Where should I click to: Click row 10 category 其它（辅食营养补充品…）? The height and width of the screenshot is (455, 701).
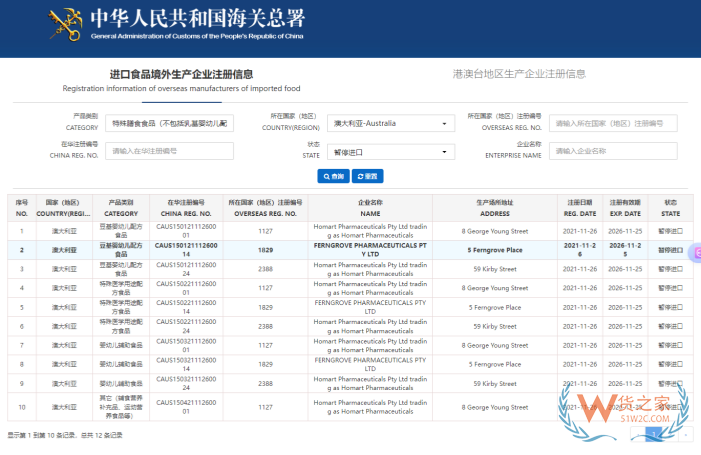(x=121, y=407)
